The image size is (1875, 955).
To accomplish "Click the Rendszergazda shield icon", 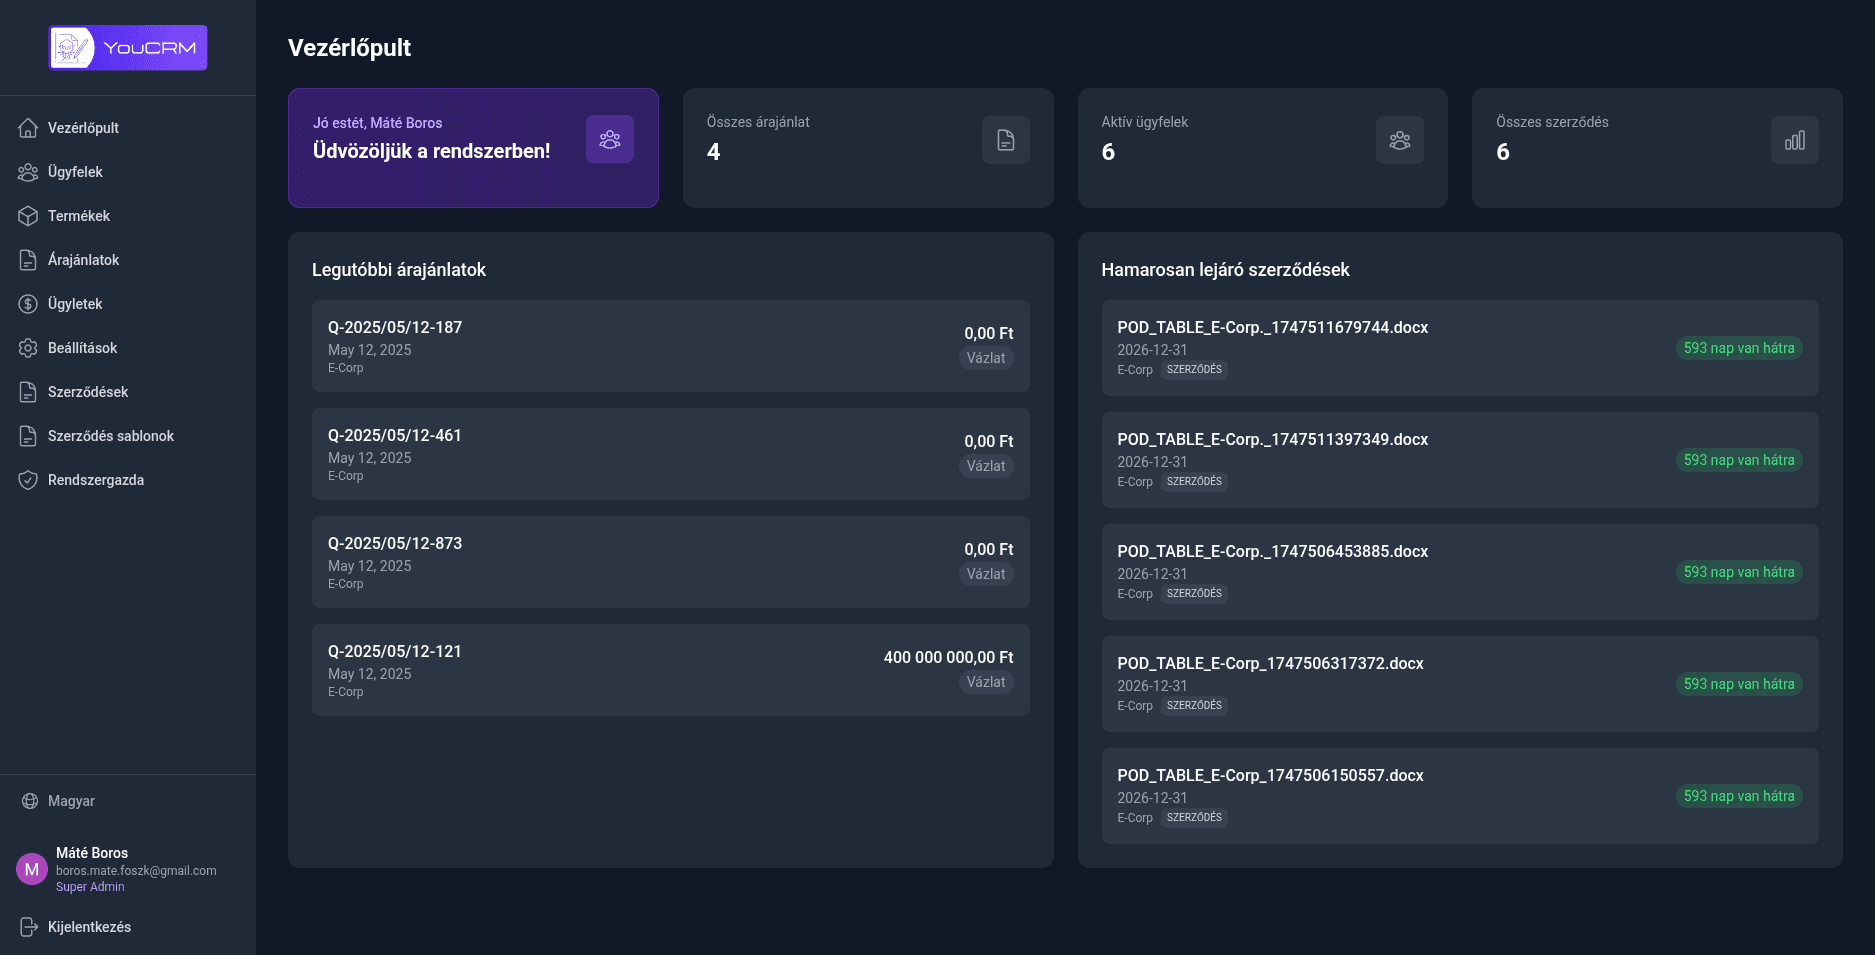I will 28,480.
